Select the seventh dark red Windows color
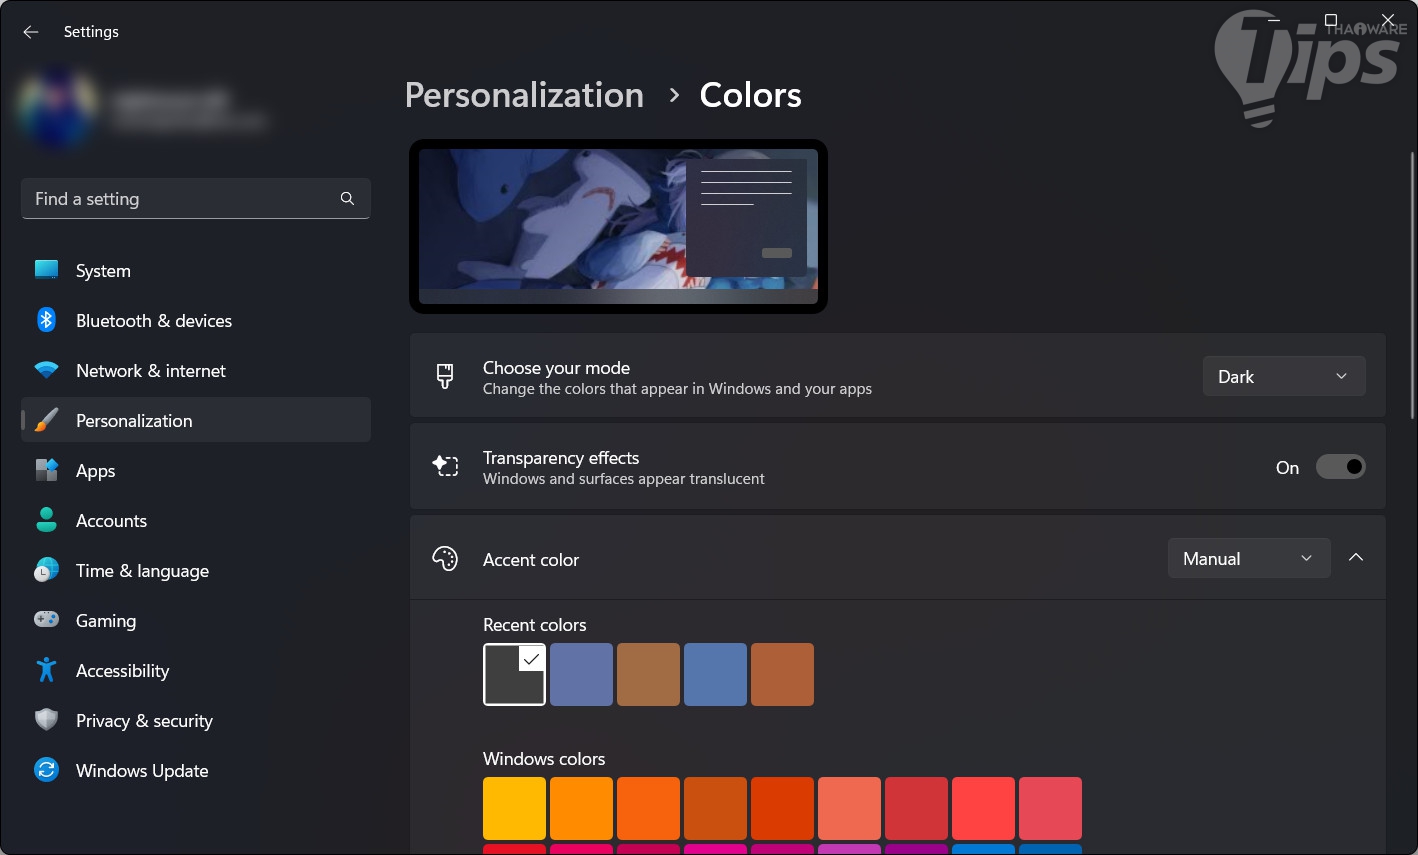 [916, 808]
